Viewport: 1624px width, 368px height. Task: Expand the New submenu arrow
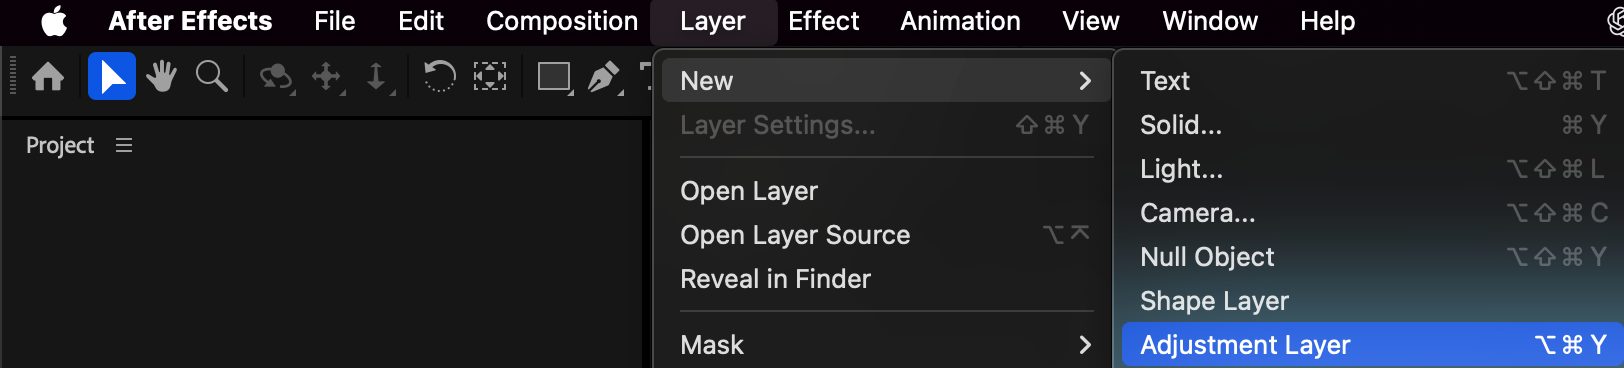tap(1085, 81)
